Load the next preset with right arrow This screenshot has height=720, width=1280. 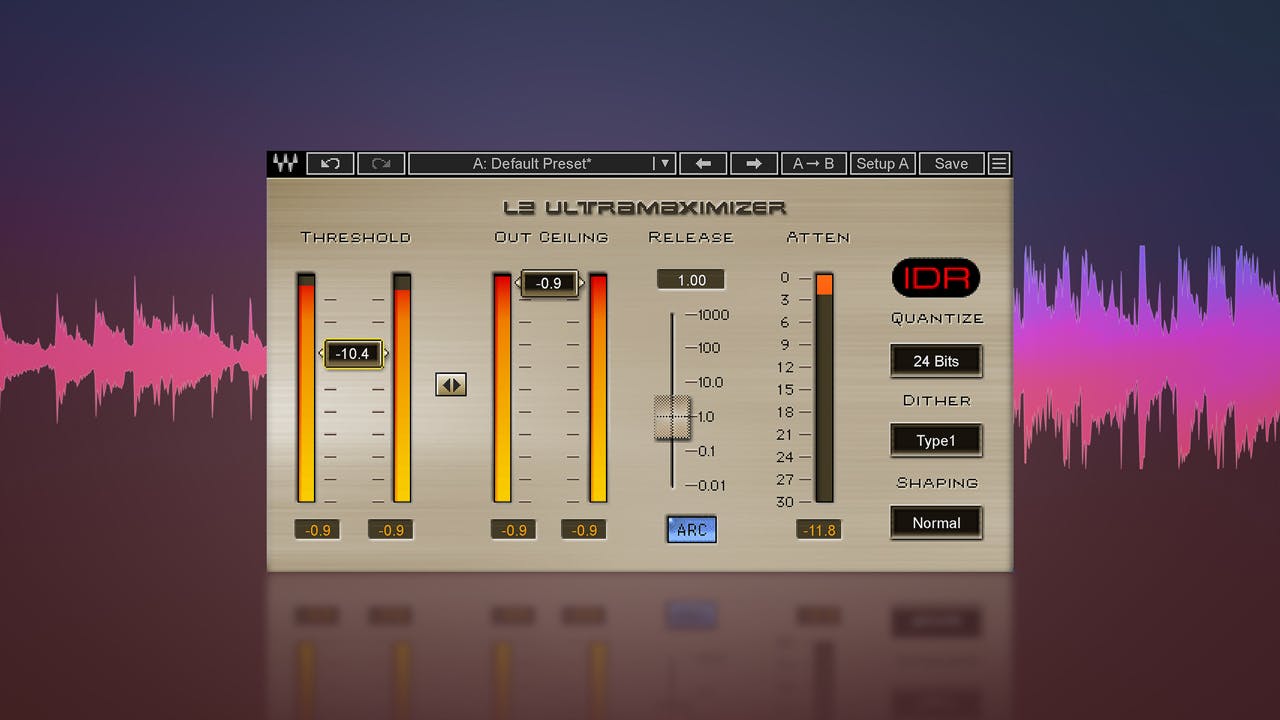[x=754, y=164]
